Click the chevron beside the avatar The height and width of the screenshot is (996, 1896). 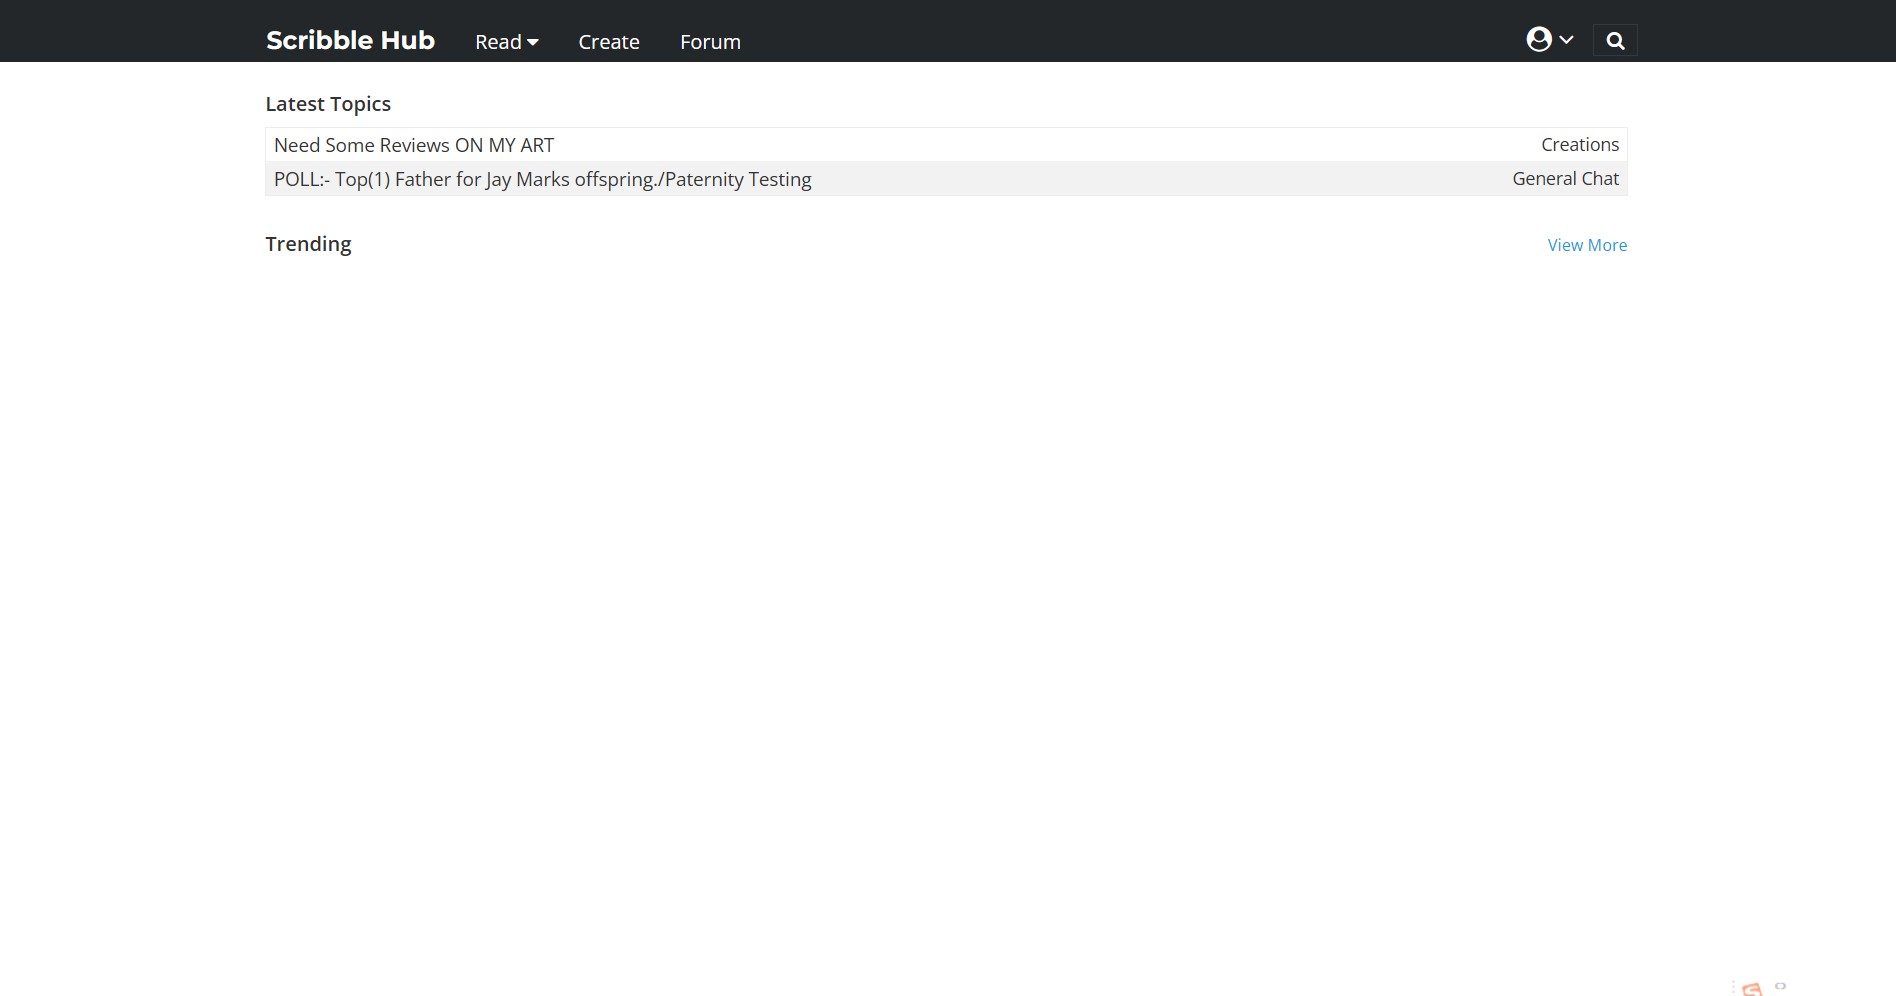pos(1564,40)
